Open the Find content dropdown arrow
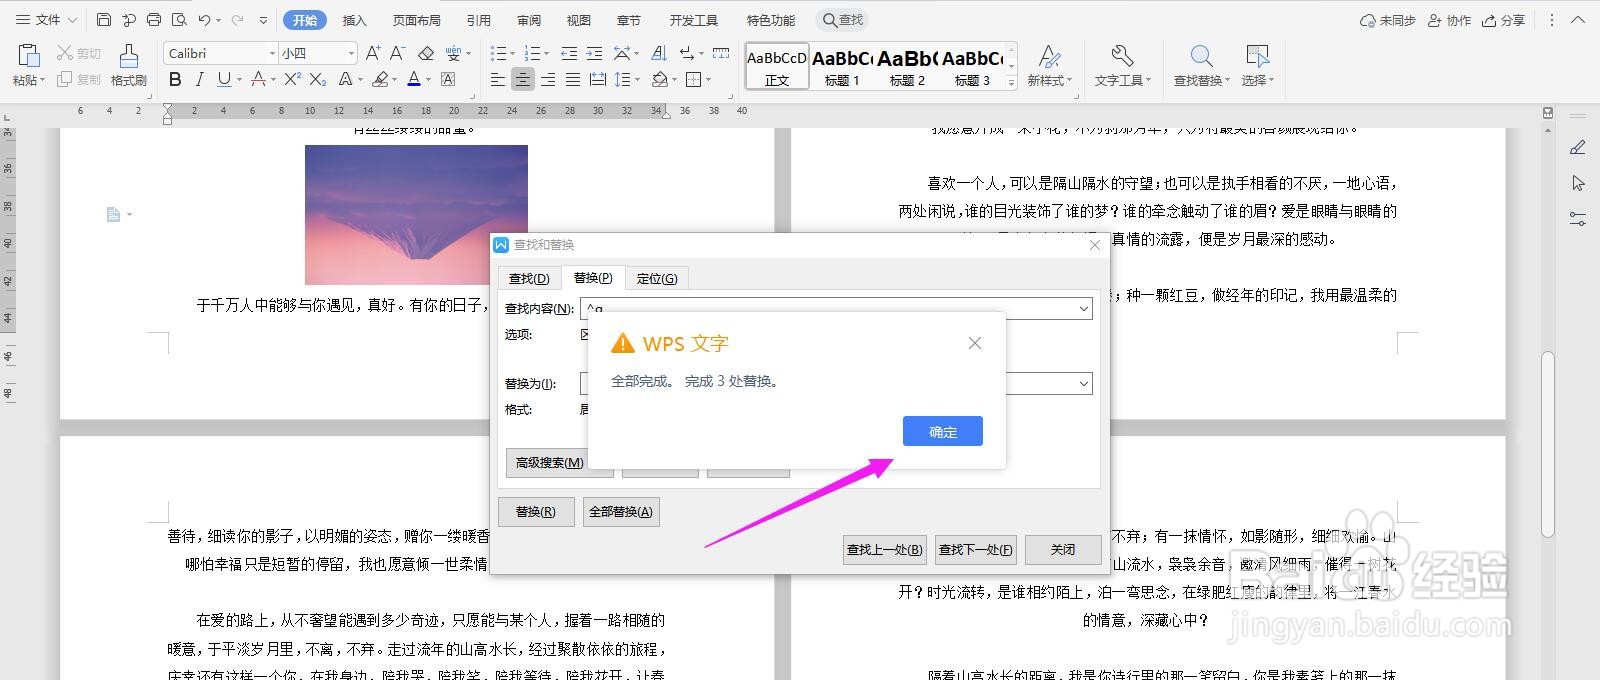Image resolution: width=1600 pixels, height=680 pixels. pos(1083,309)
